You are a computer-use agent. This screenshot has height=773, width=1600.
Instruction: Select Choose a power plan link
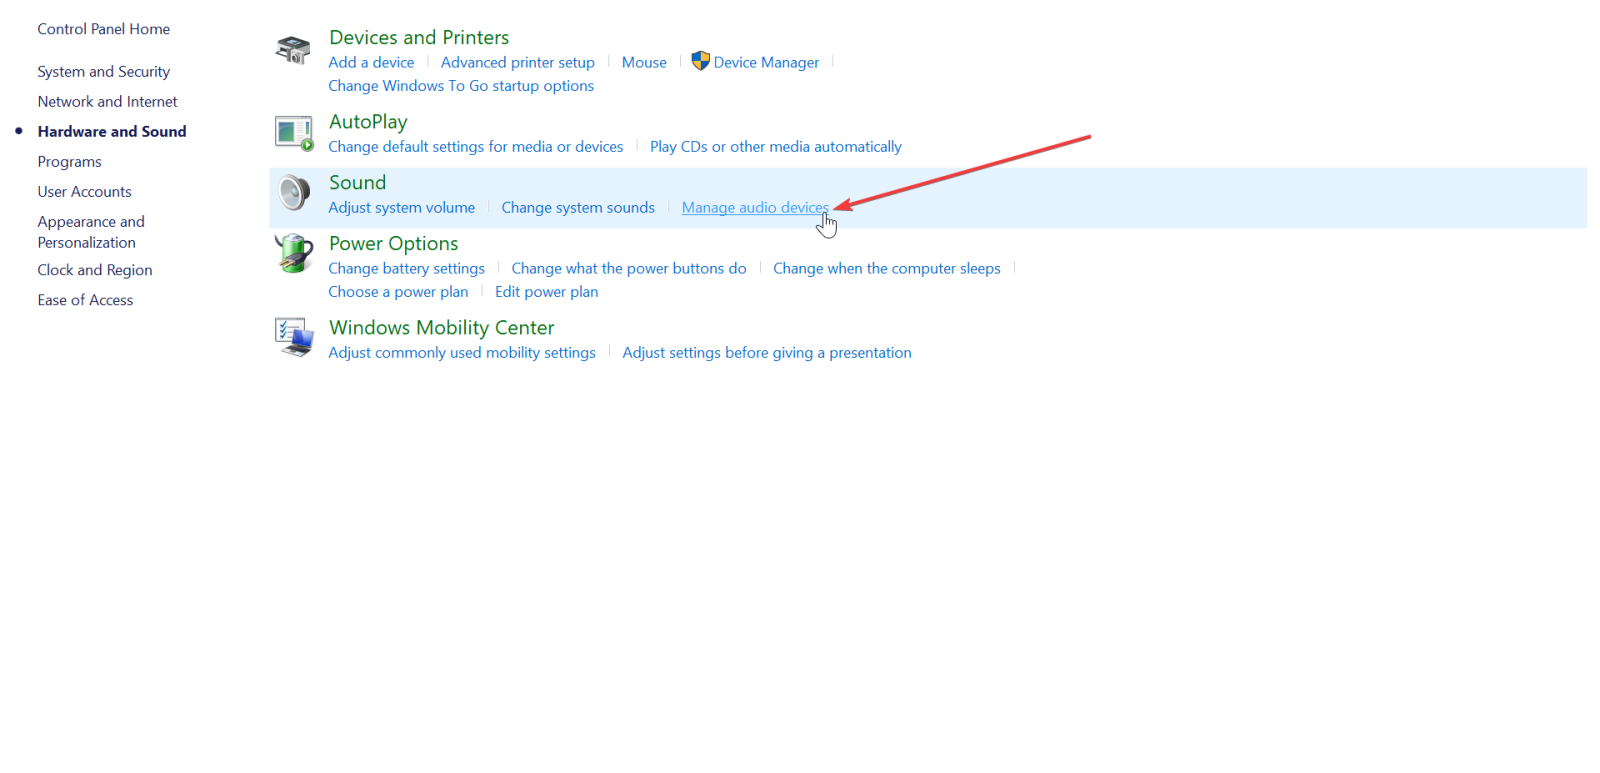click(398, 292)
